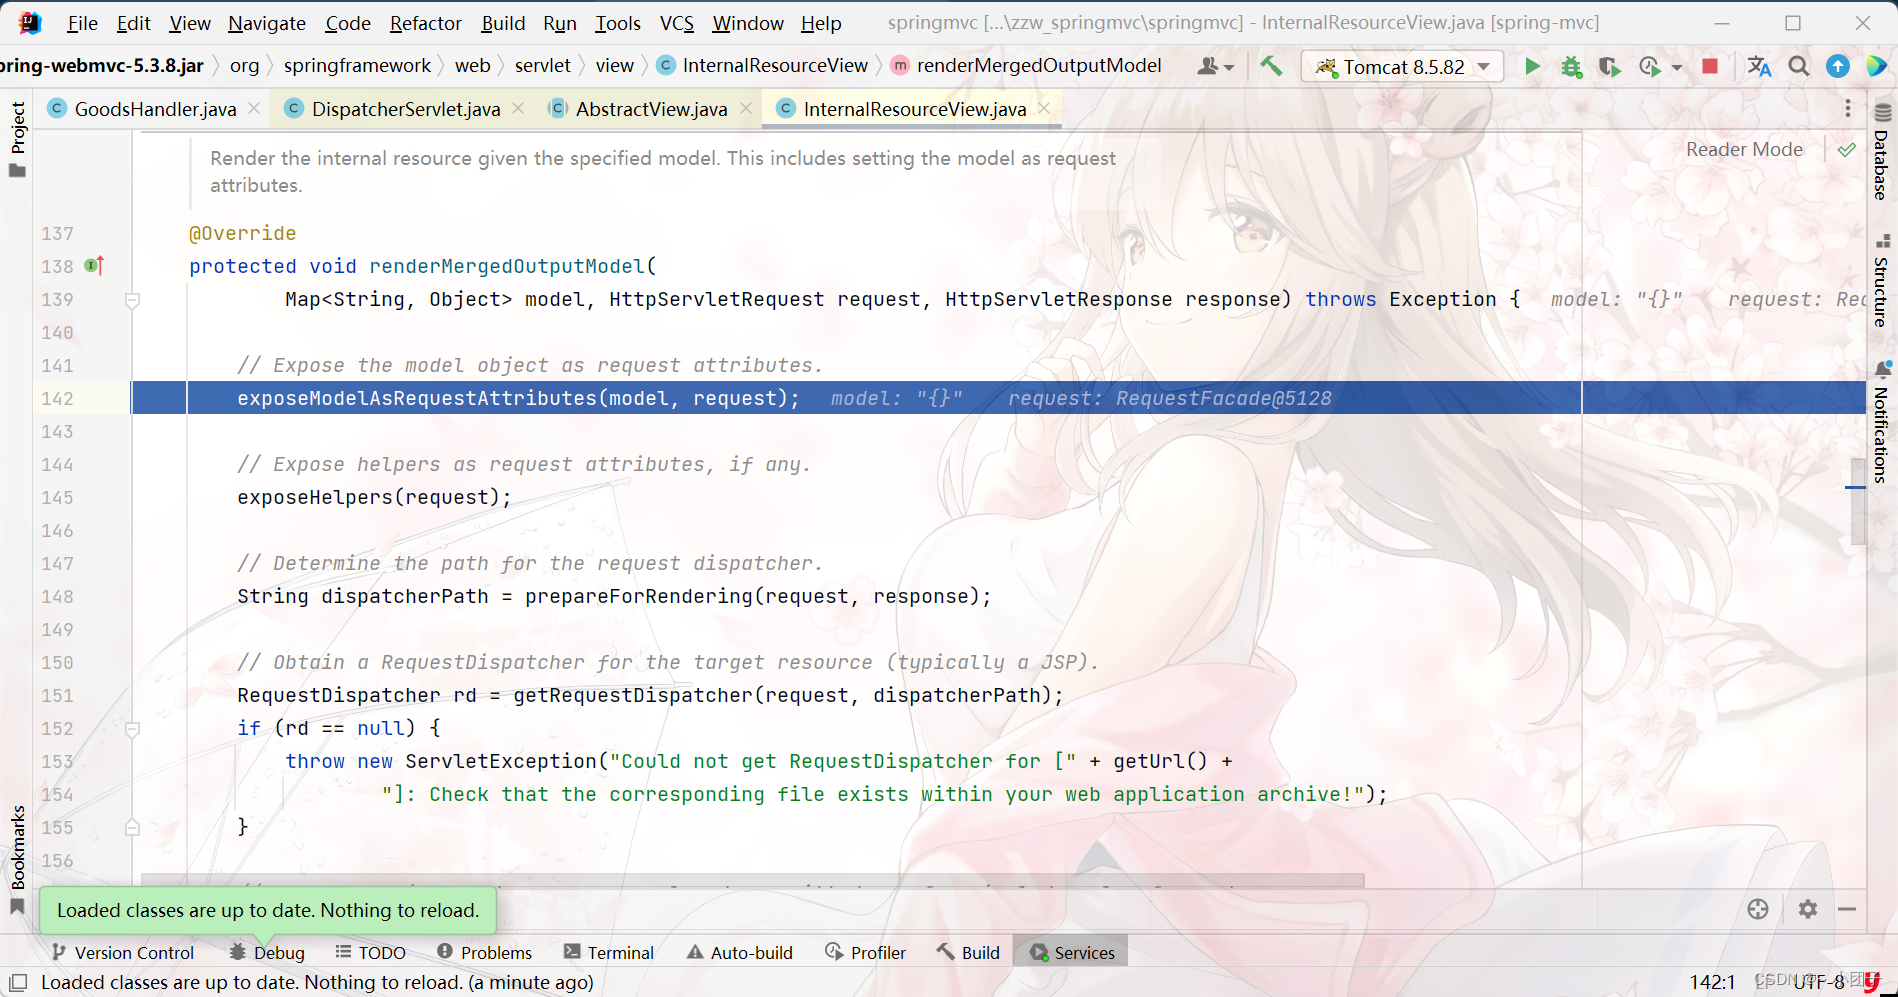Open the Tomcat 8.5.82 run configuration dropdown
The height and width of the screenshot is (997, 1898).
pos(1403,66)
